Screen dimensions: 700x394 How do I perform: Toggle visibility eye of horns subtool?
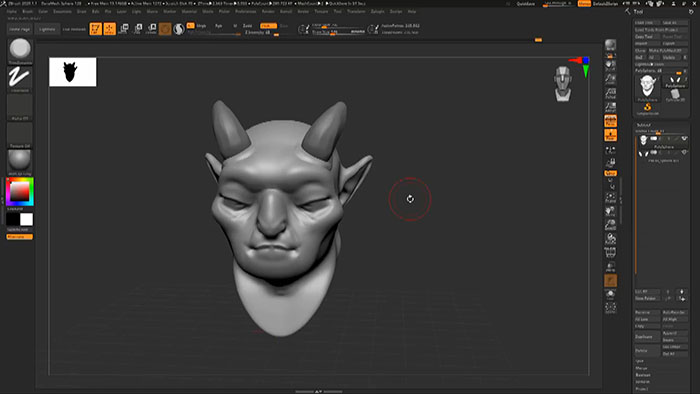click(684, 153)
